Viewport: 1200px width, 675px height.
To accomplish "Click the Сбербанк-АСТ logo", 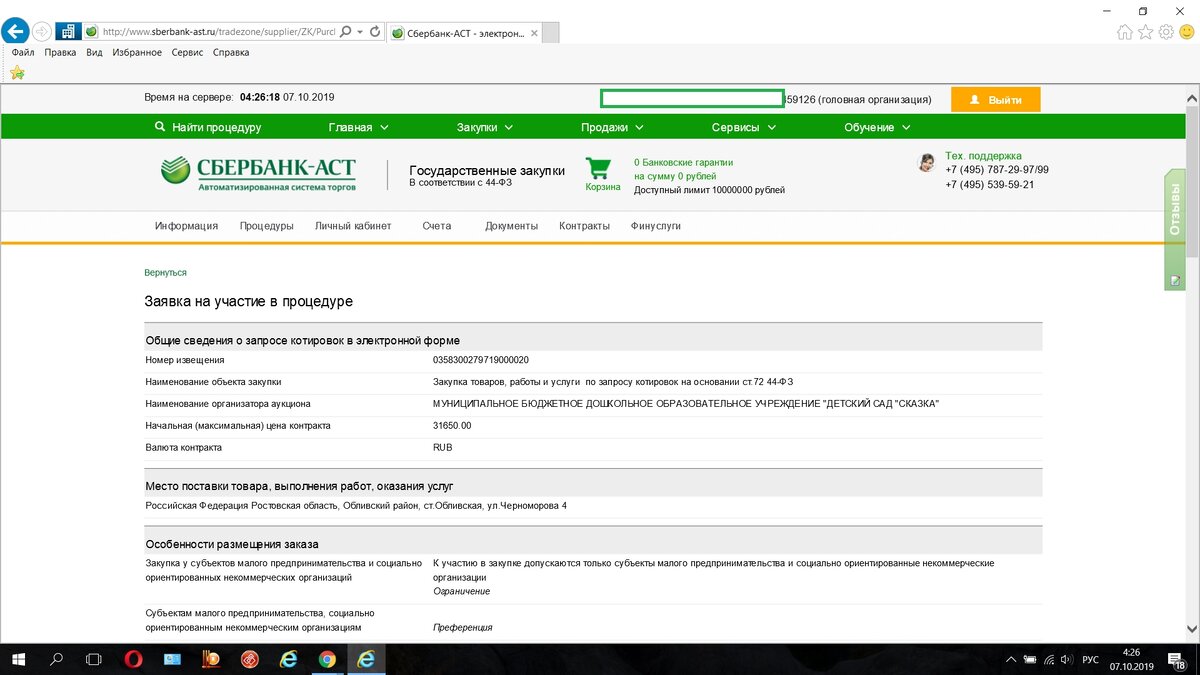I will [255, 172].
